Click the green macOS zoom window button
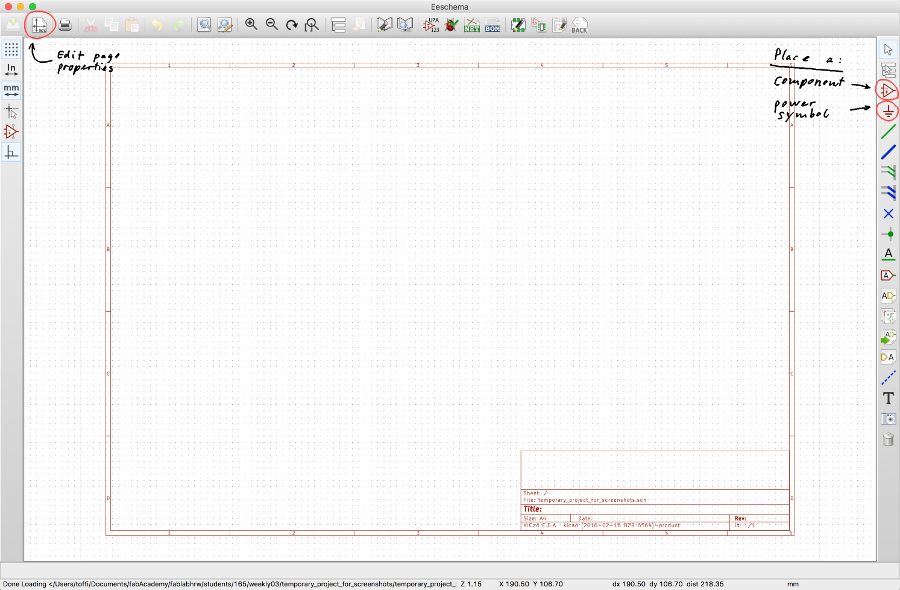900x590 pixels. [x=33, y=6]
